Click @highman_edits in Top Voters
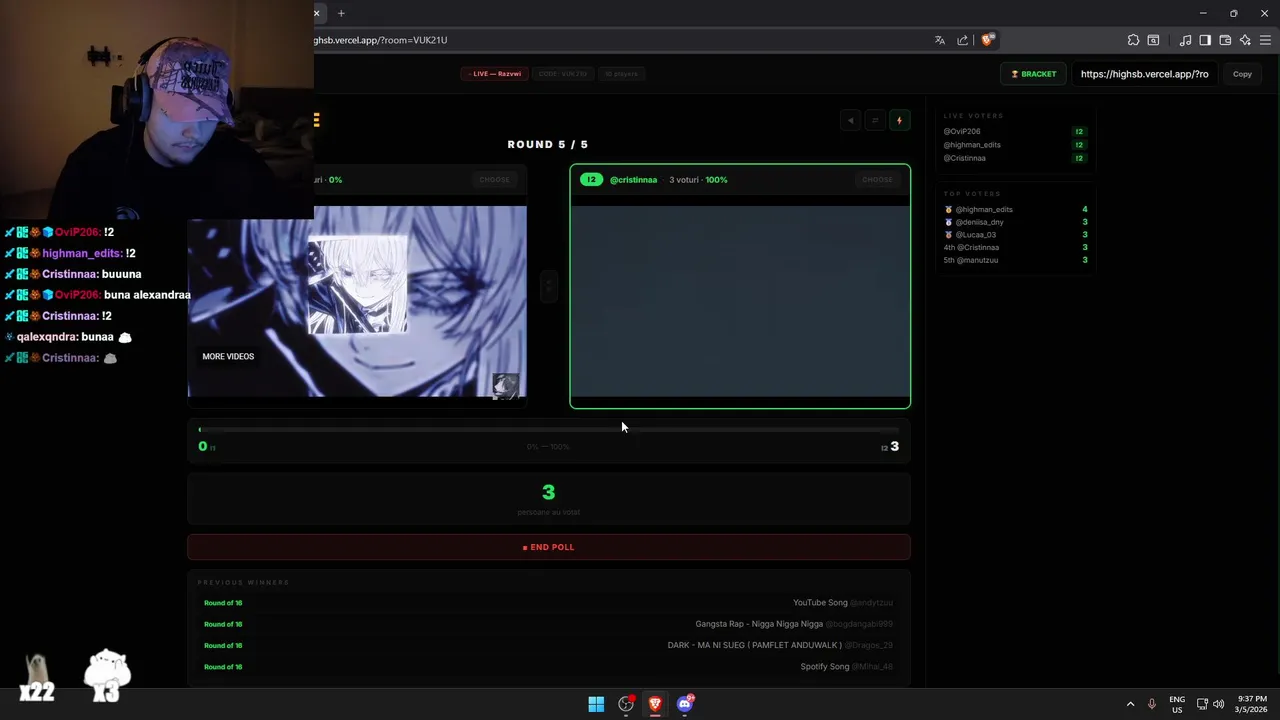 click(x=984, y=210)
